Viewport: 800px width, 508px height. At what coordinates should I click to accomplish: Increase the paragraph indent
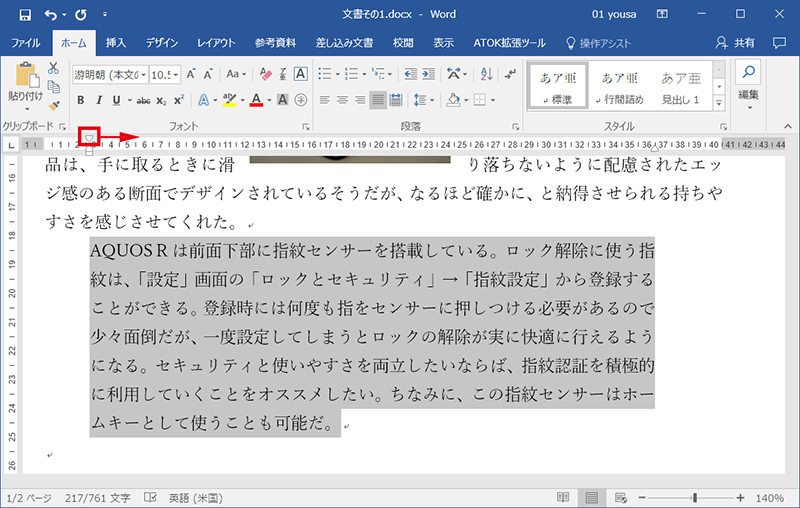429,74
